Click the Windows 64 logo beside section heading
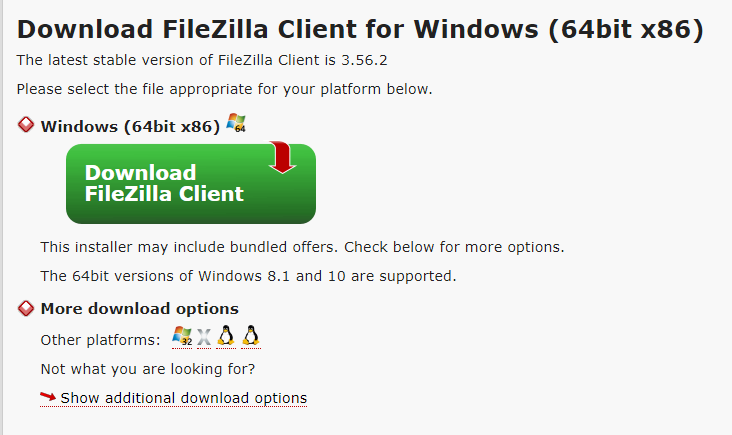Screen dimensions: 732x435 pyautogui.click(x=236, y=123)
